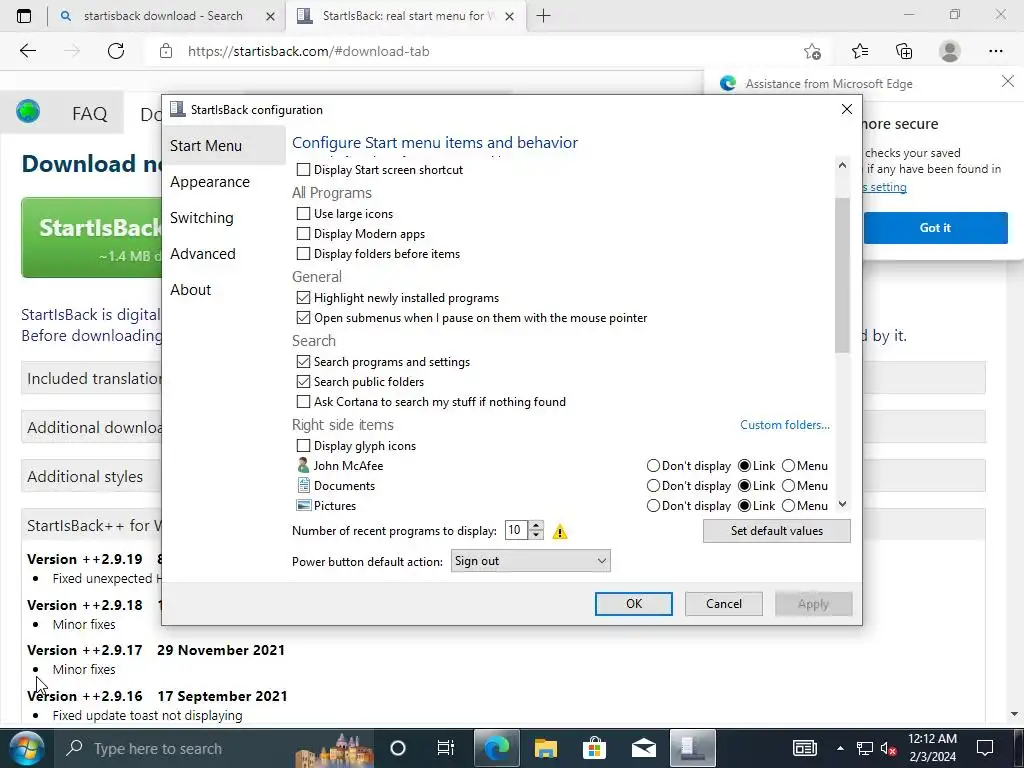Open Power button default action dropdown

[530, 561]
